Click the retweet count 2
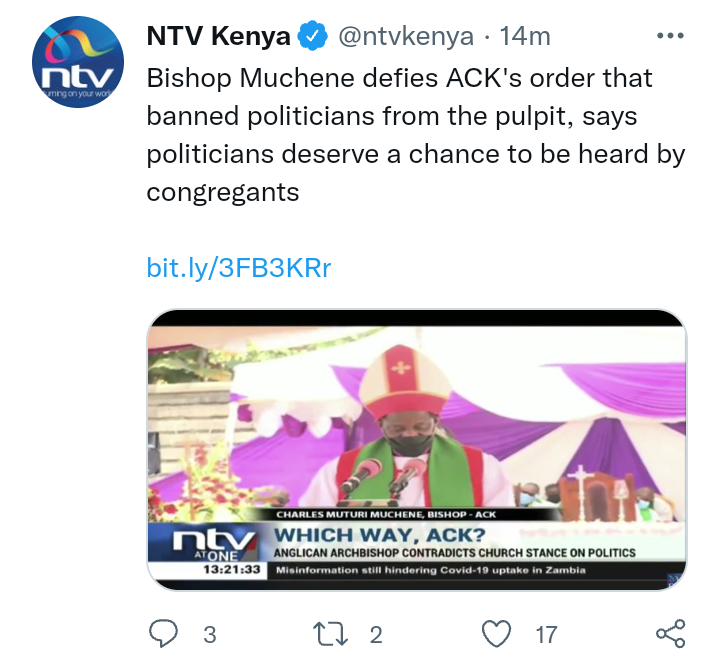The image size is (720, 667). [x=376, y=635]
